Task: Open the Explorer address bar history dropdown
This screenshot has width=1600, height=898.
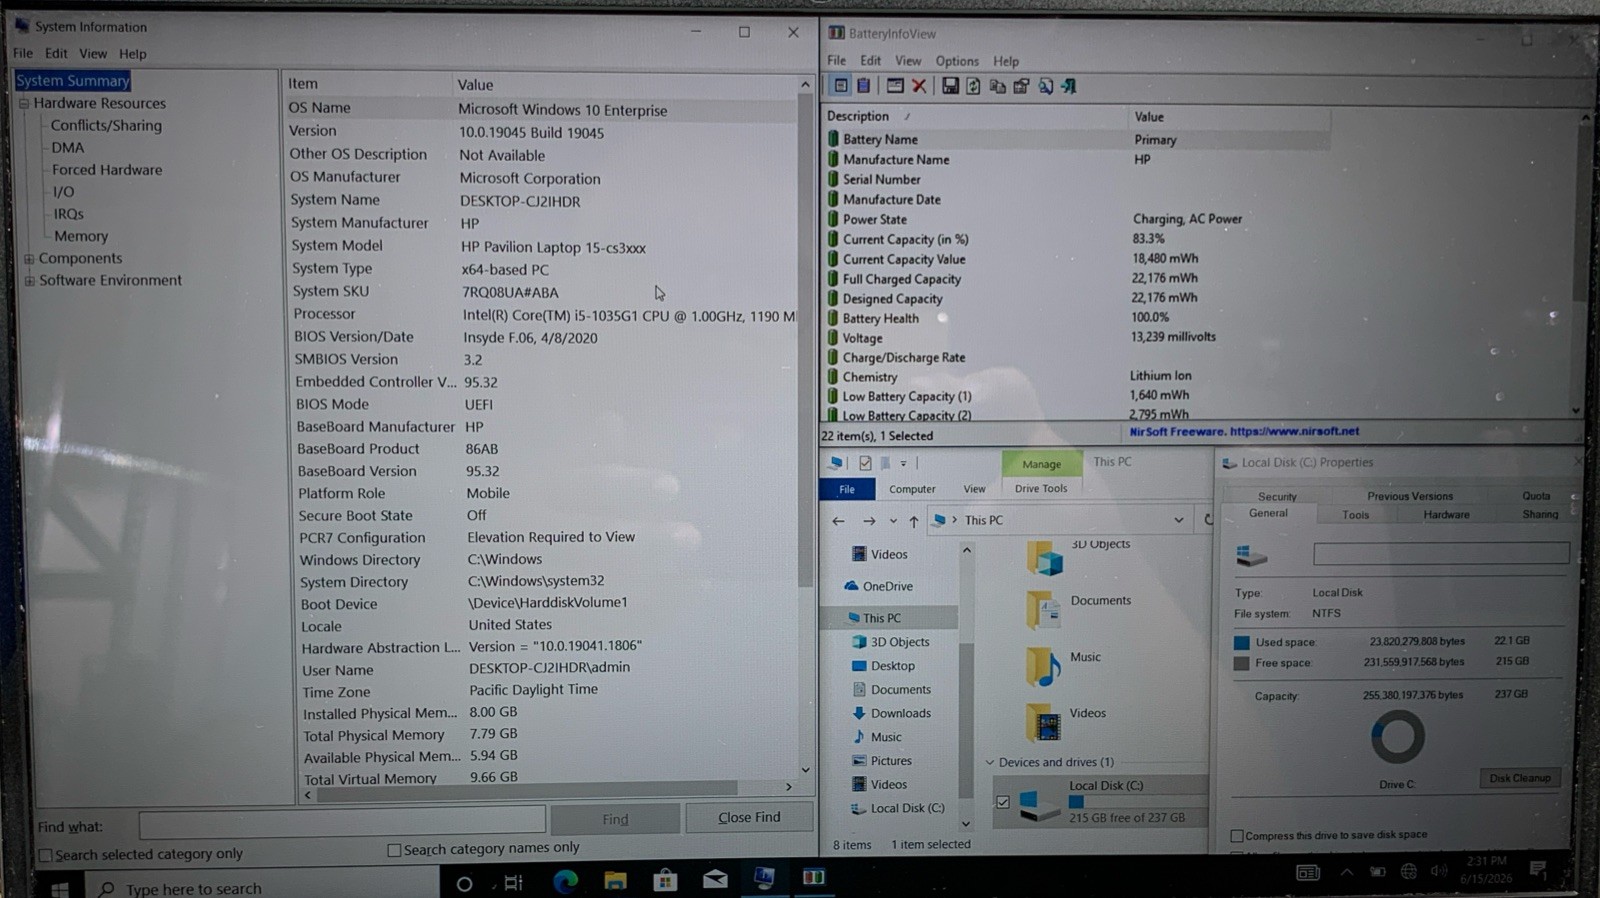Action: (x=1179, y=520)
